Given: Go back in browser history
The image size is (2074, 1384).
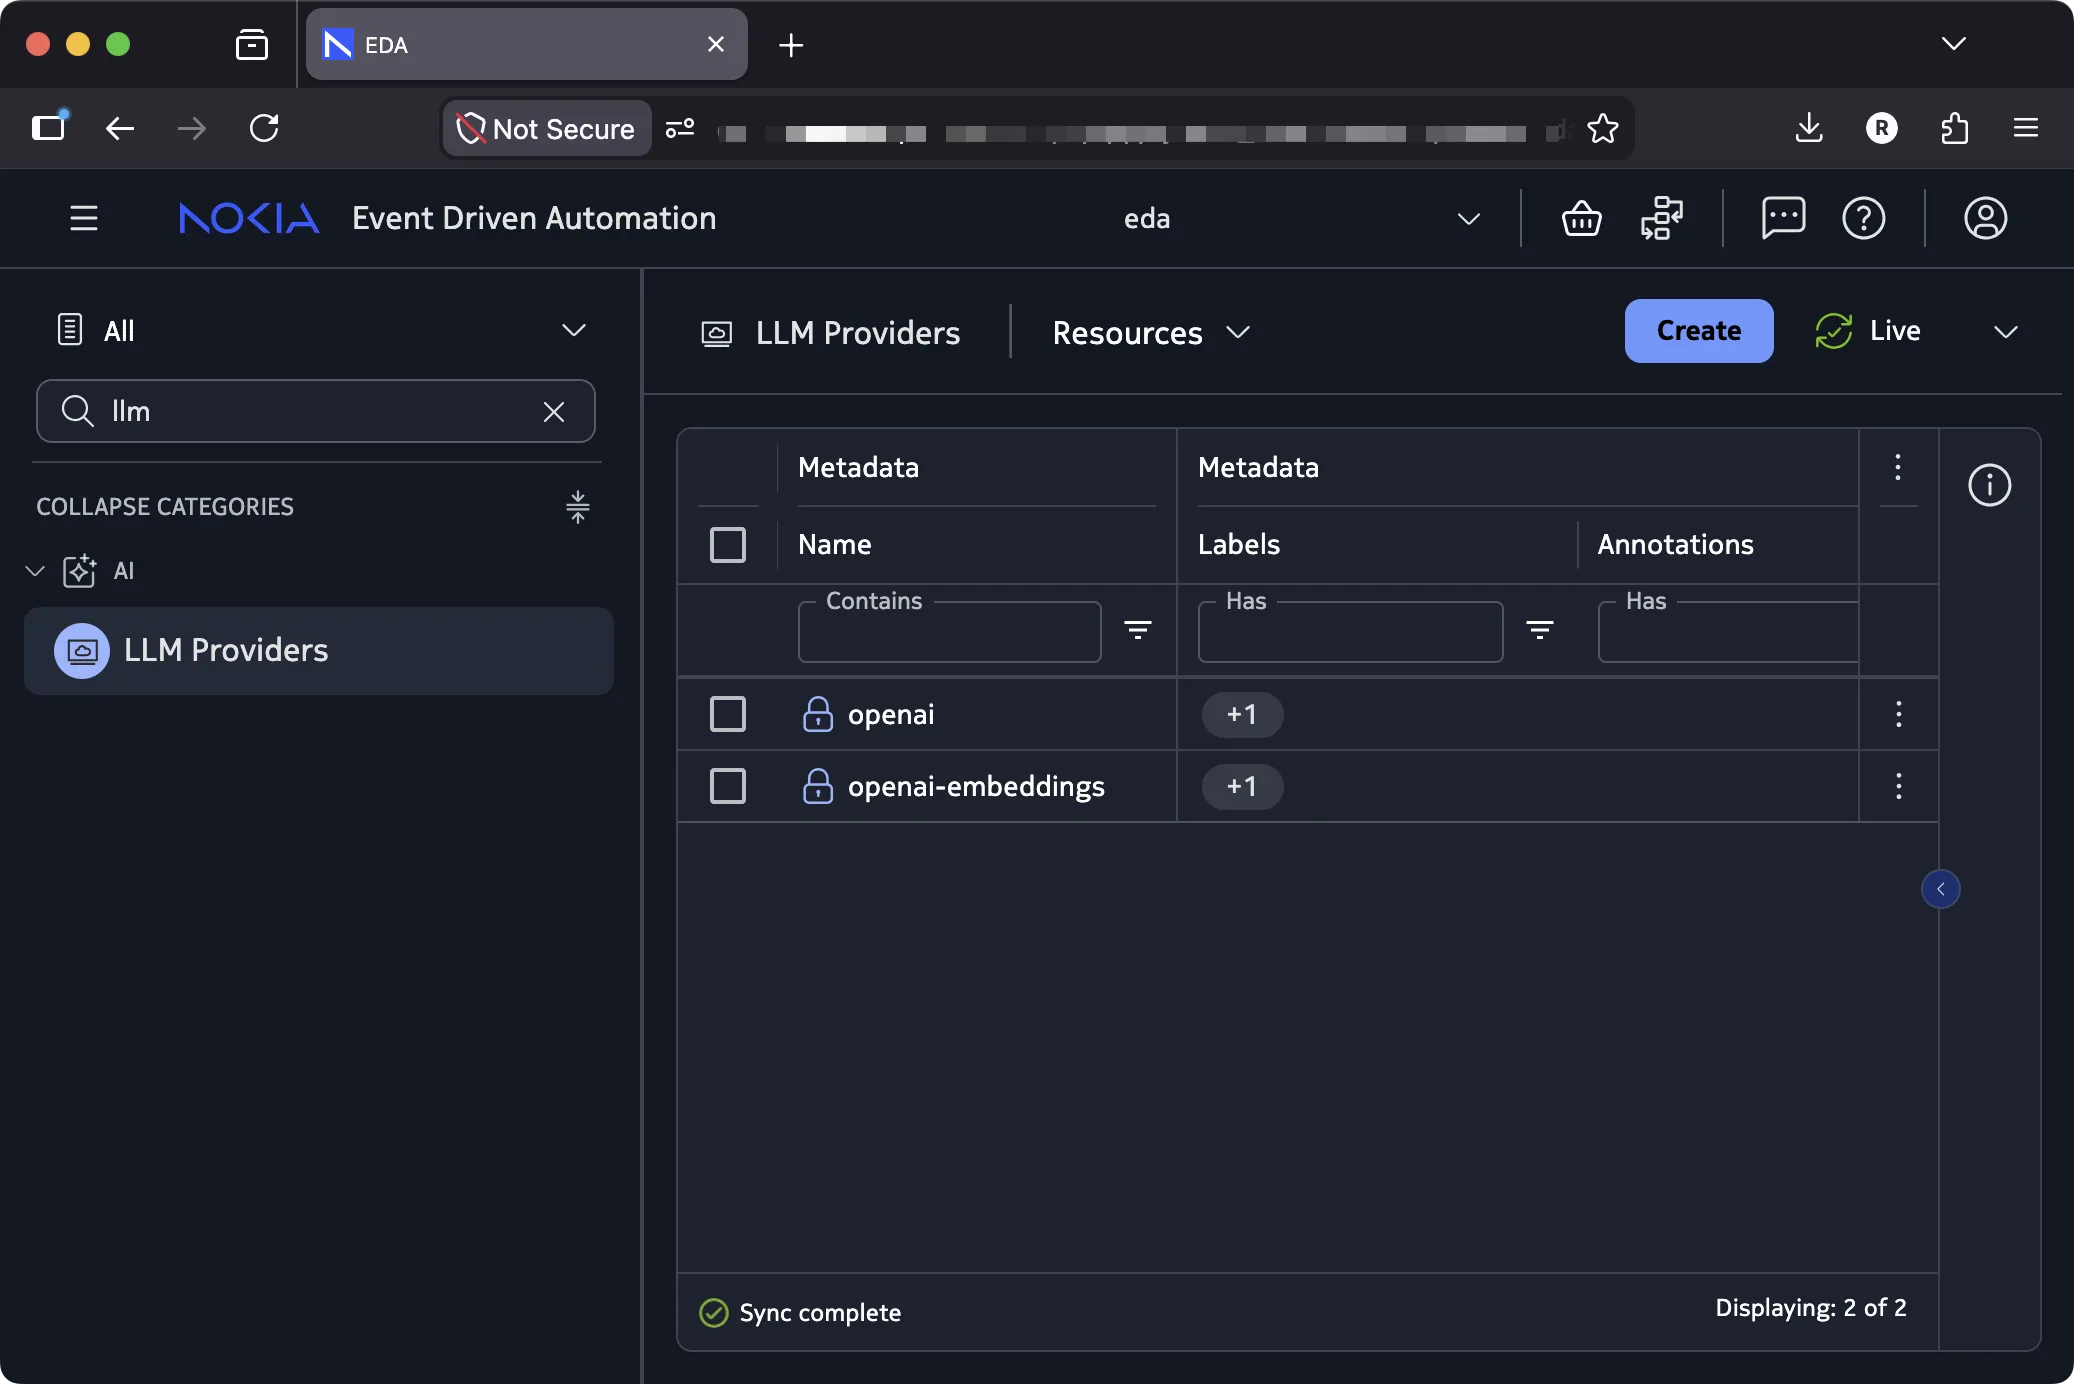Looking at the screenshot, I should pyautogui.click(x=120, y=128).
